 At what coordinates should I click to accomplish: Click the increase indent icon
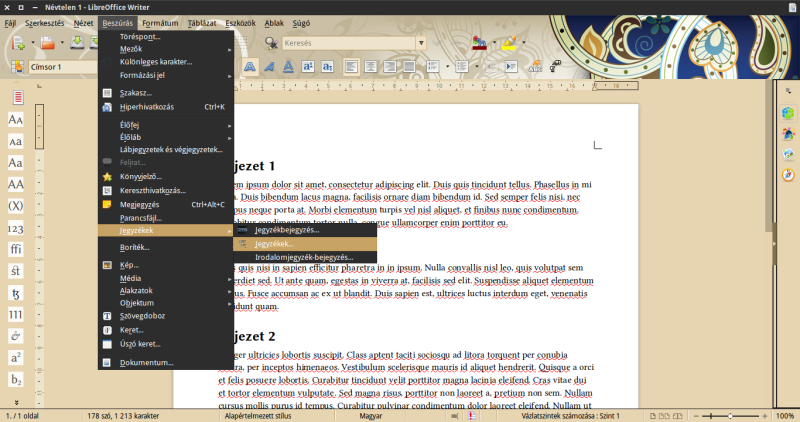[511, 67]
